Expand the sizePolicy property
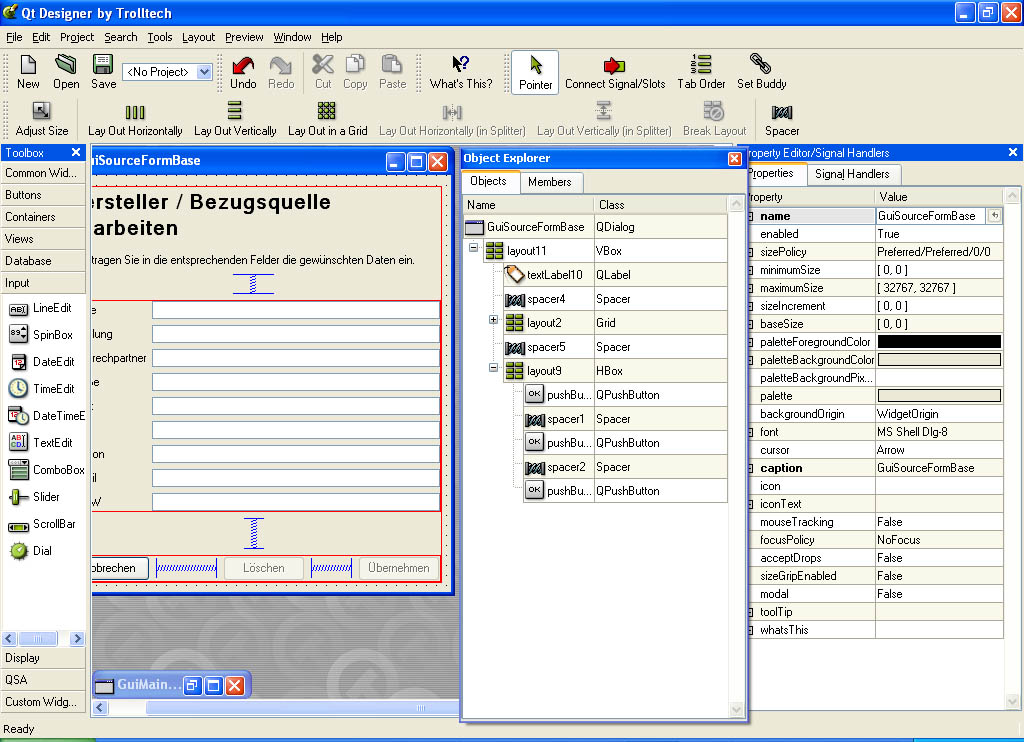The height and width of the screenshot is (742, 1024). 750,252
